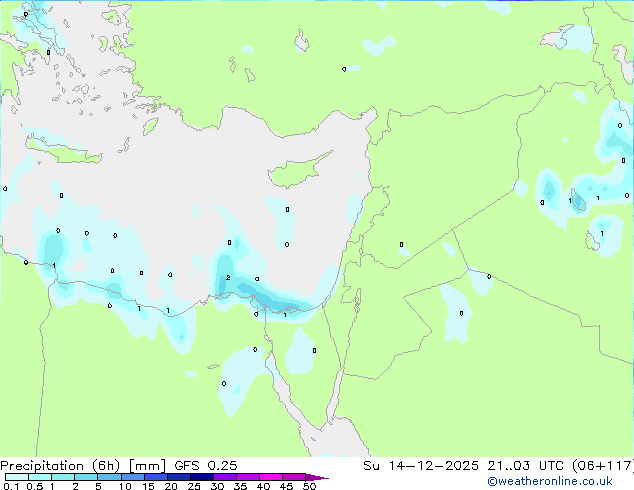Click the island of Crete on the map

[64, 152]
